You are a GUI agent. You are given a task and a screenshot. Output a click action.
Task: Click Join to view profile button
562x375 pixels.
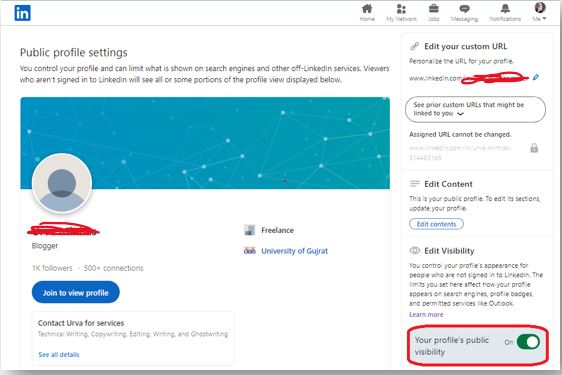(x=76, y=293)
